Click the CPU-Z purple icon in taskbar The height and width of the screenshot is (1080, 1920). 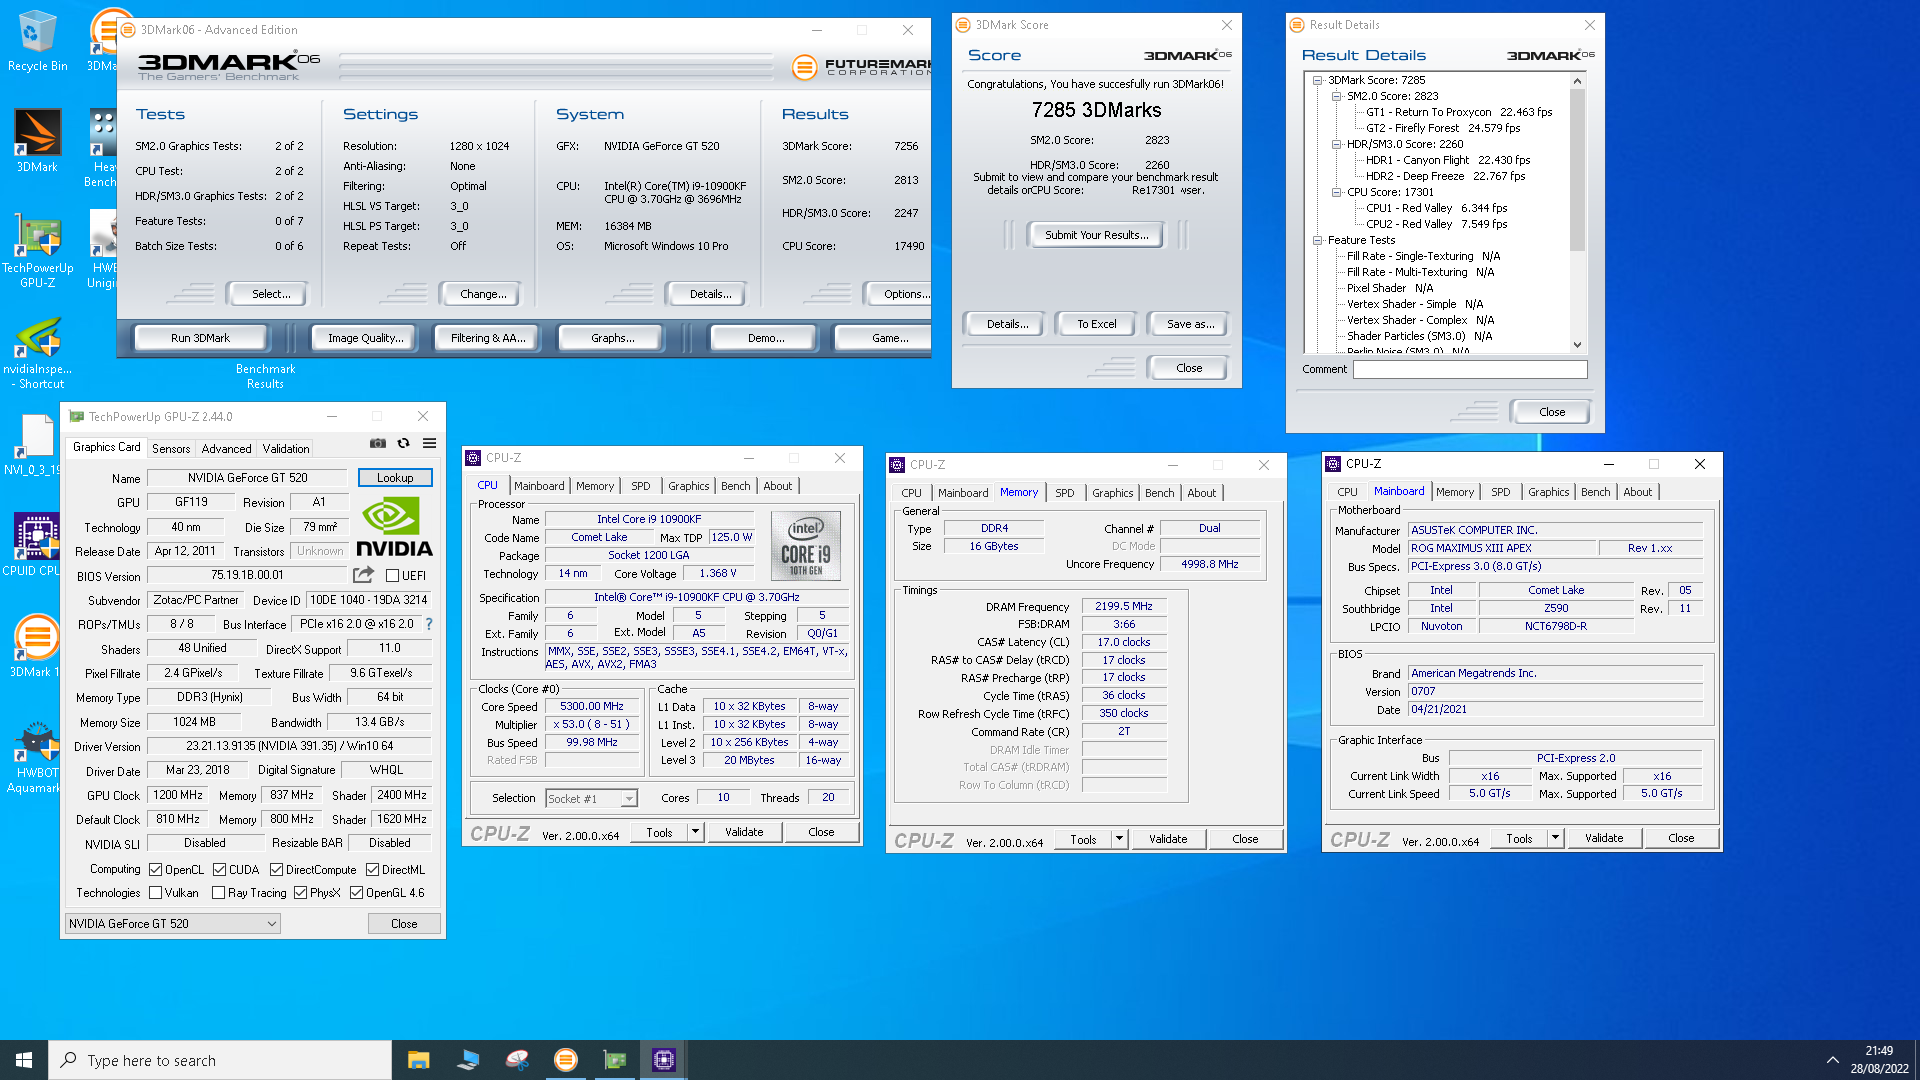(664, 1060)
